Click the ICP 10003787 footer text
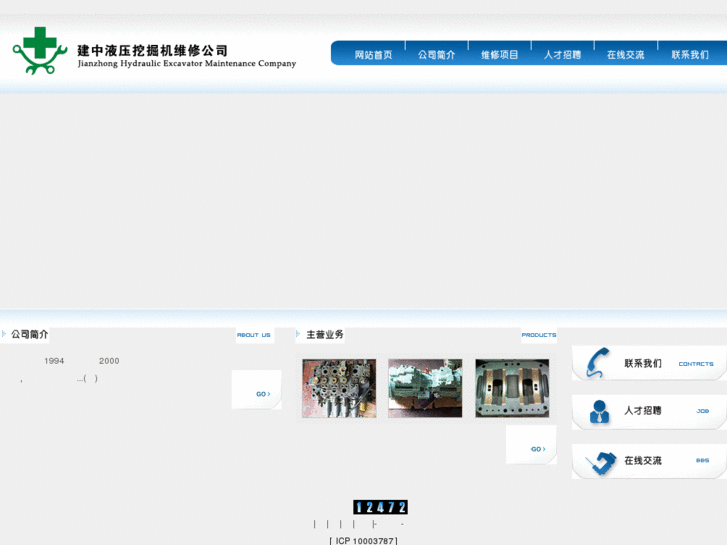The height and width of the screenshot is (545, 727). 364,541
